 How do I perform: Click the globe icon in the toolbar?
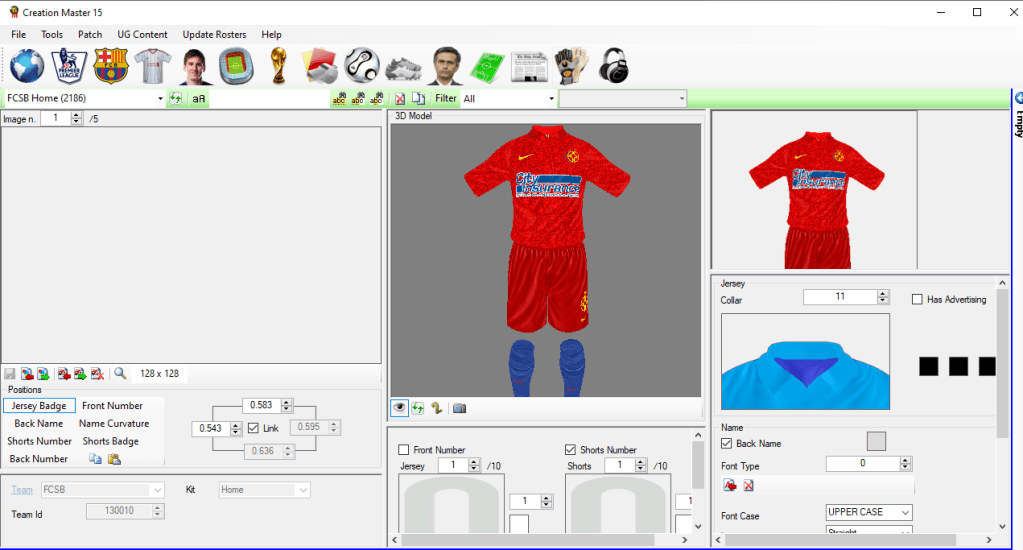click(x=27, y=67)
